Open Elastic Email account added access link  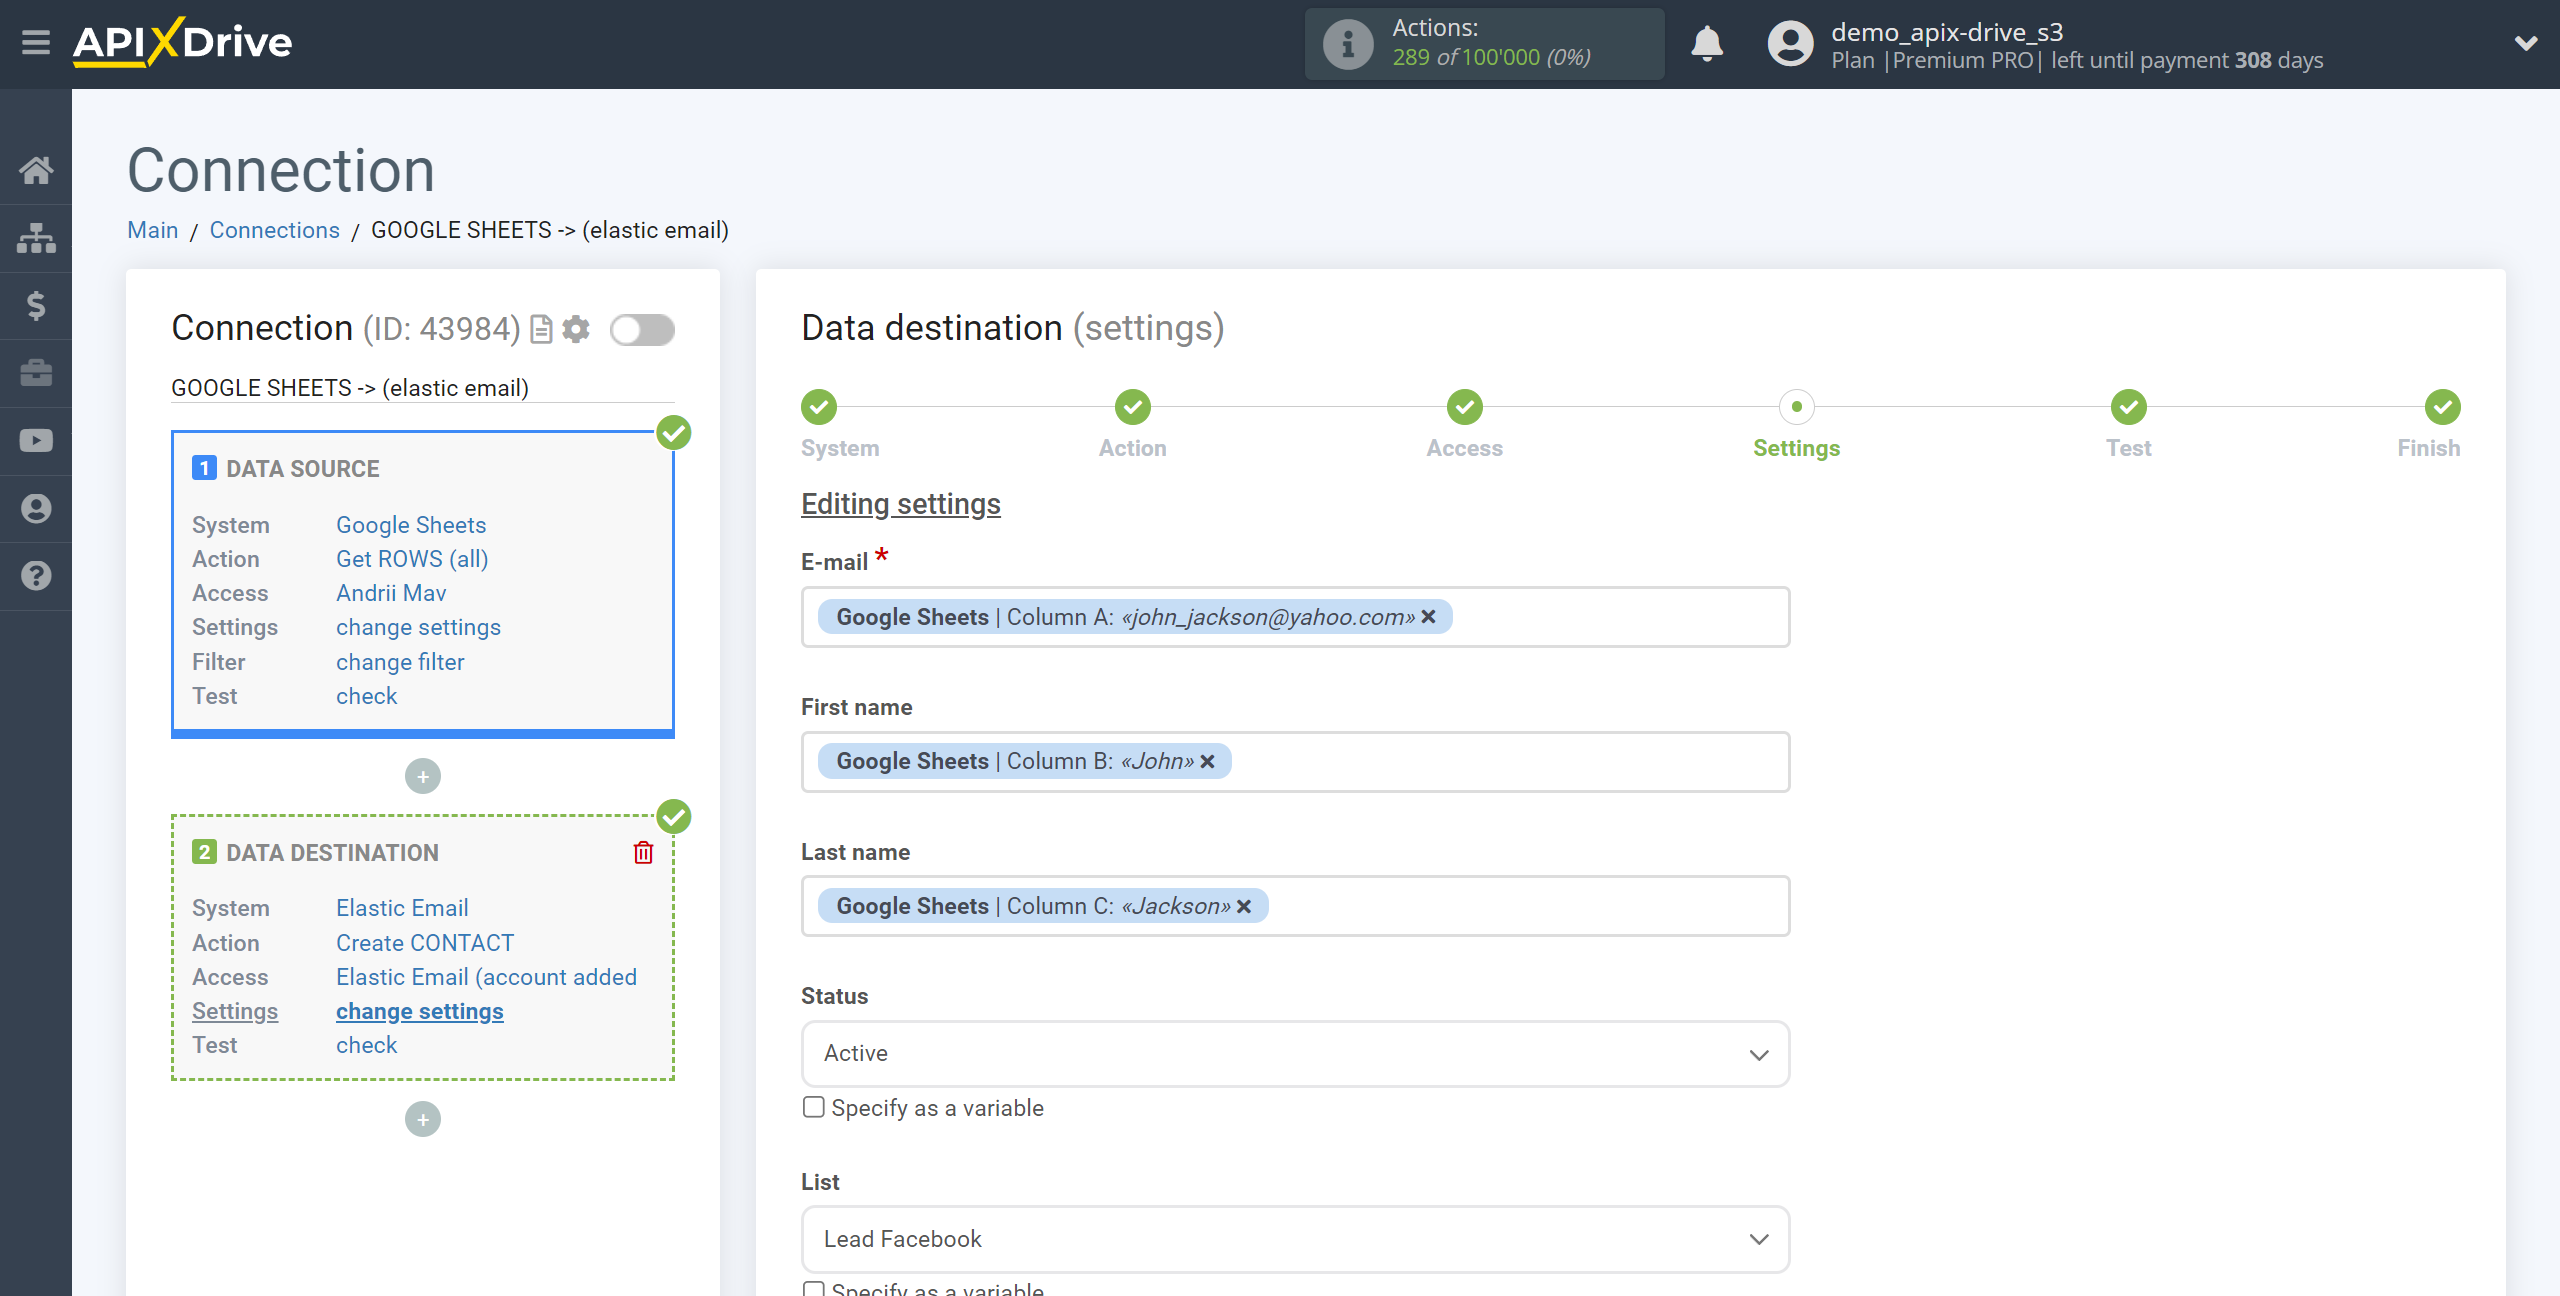(486, 977)
